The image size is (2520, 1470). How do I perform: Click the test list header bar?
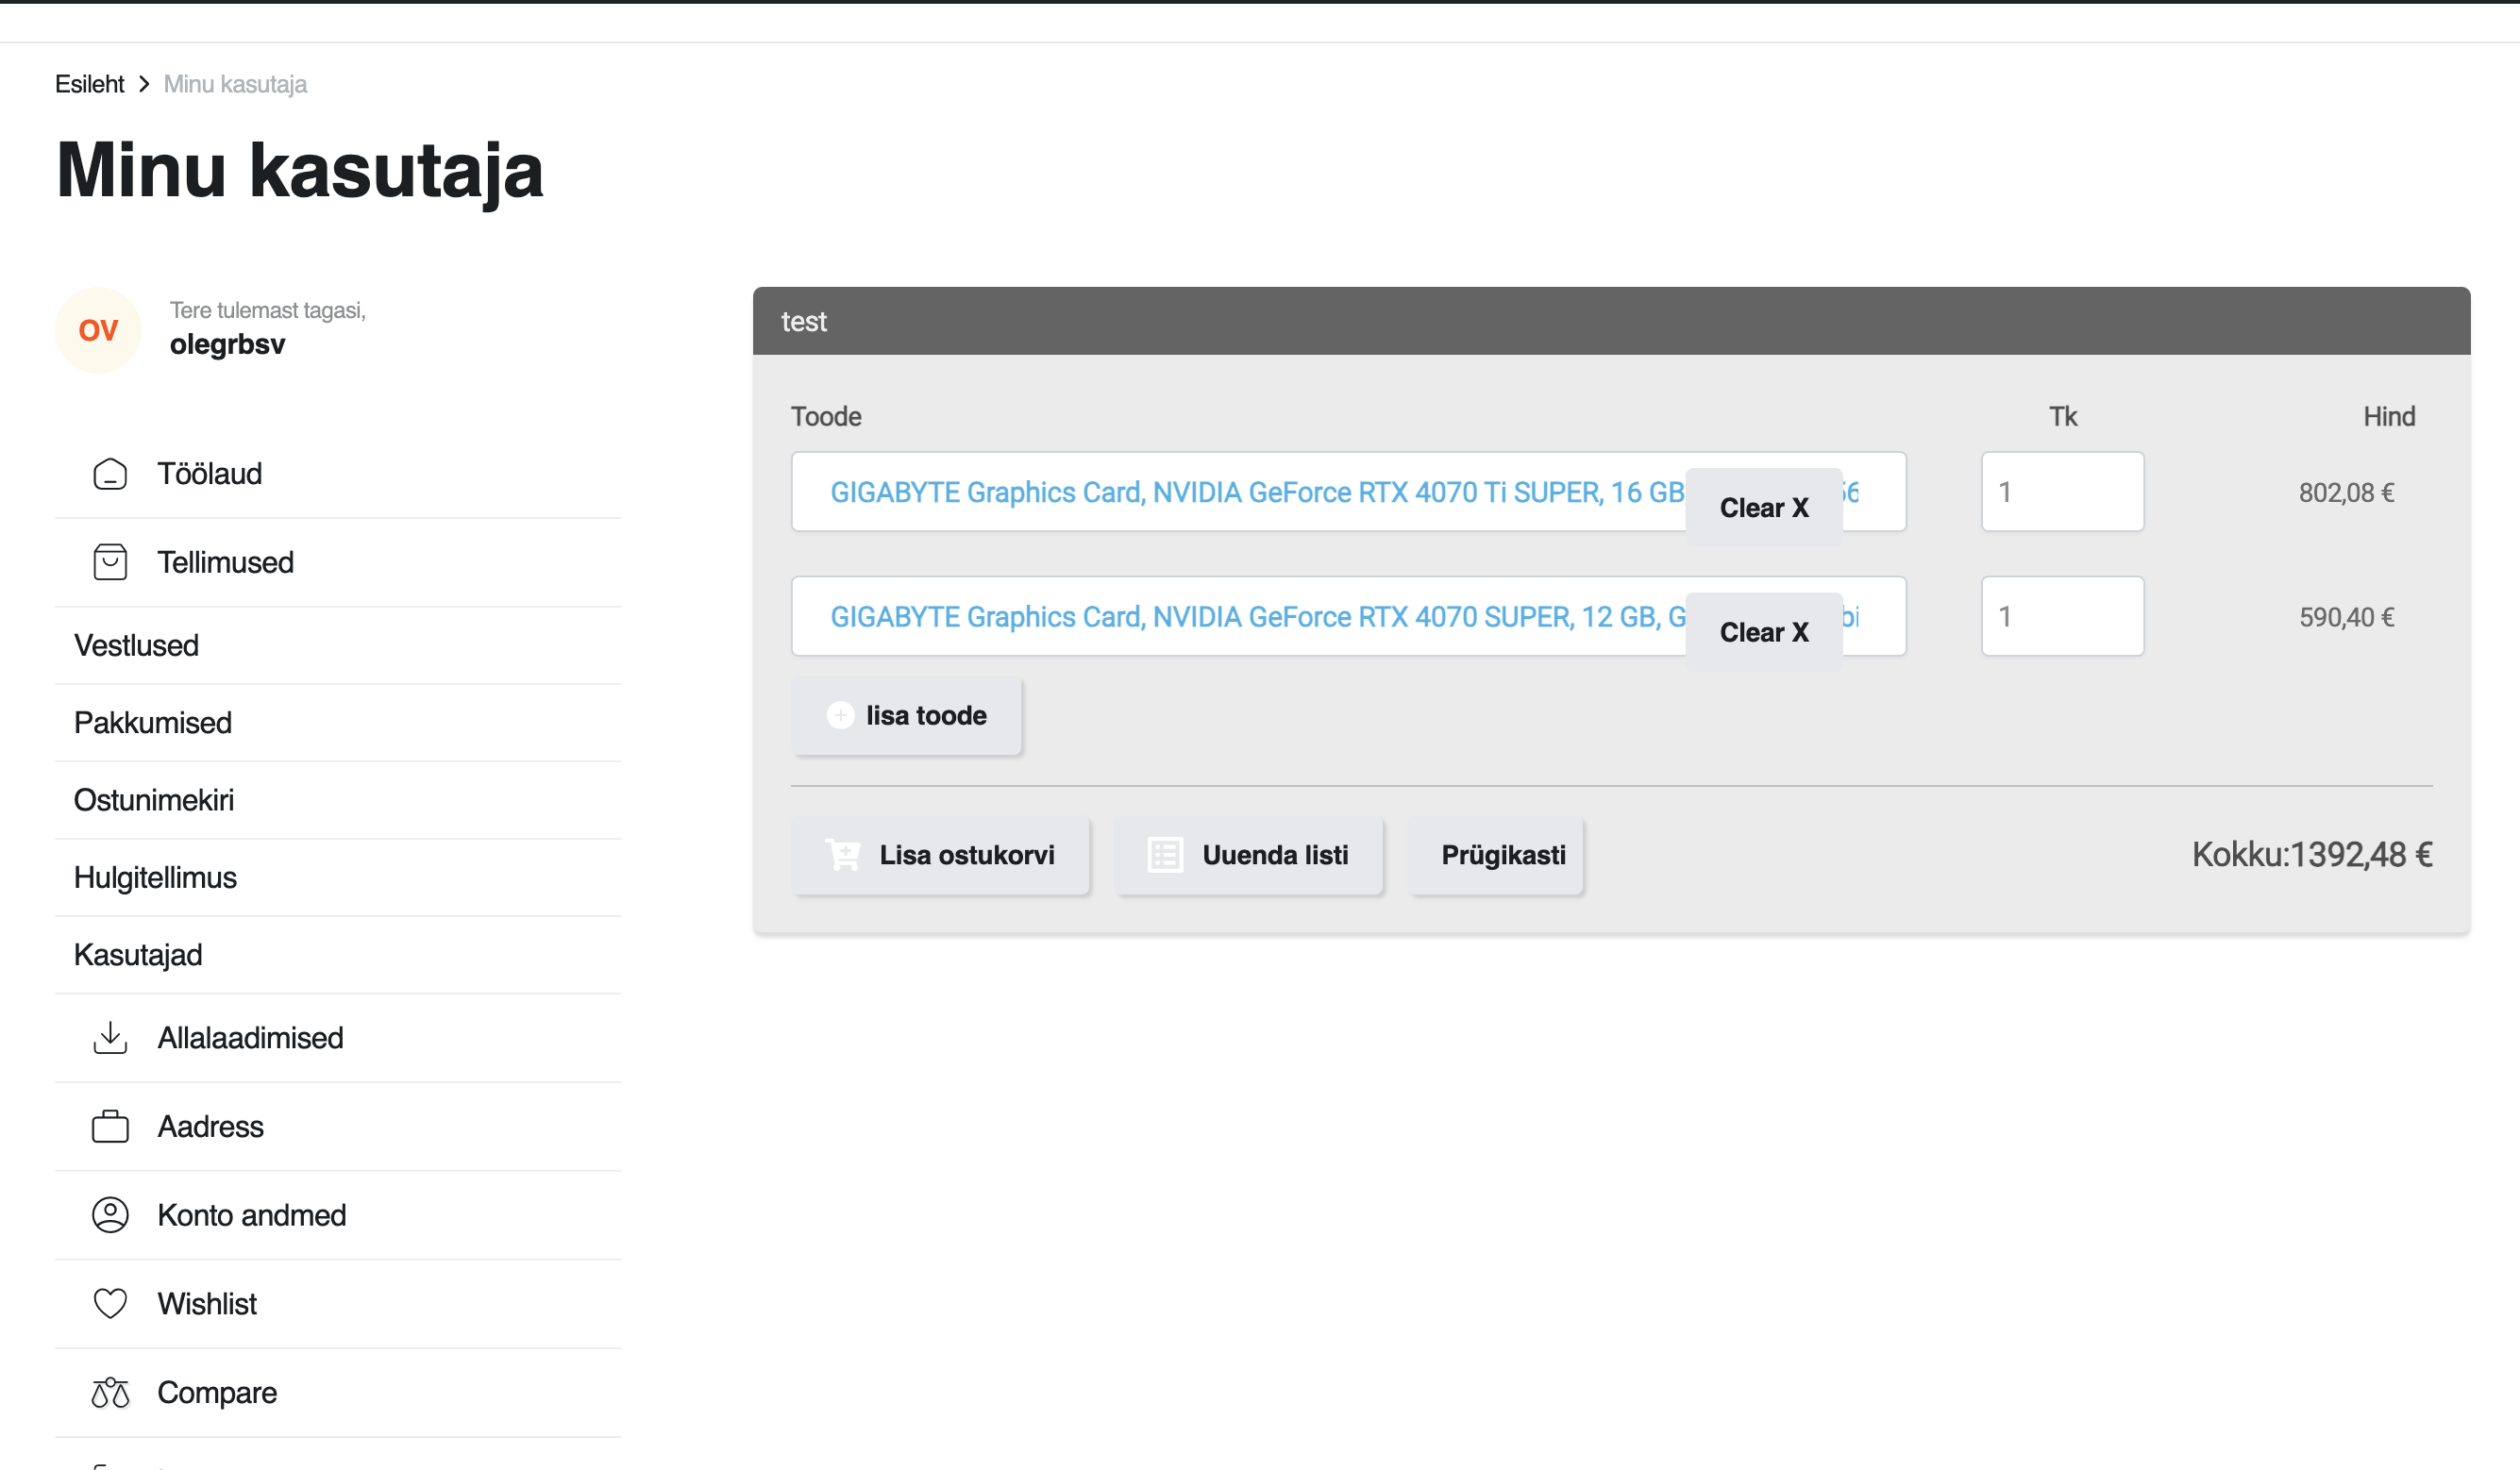tap(1611, 321)
